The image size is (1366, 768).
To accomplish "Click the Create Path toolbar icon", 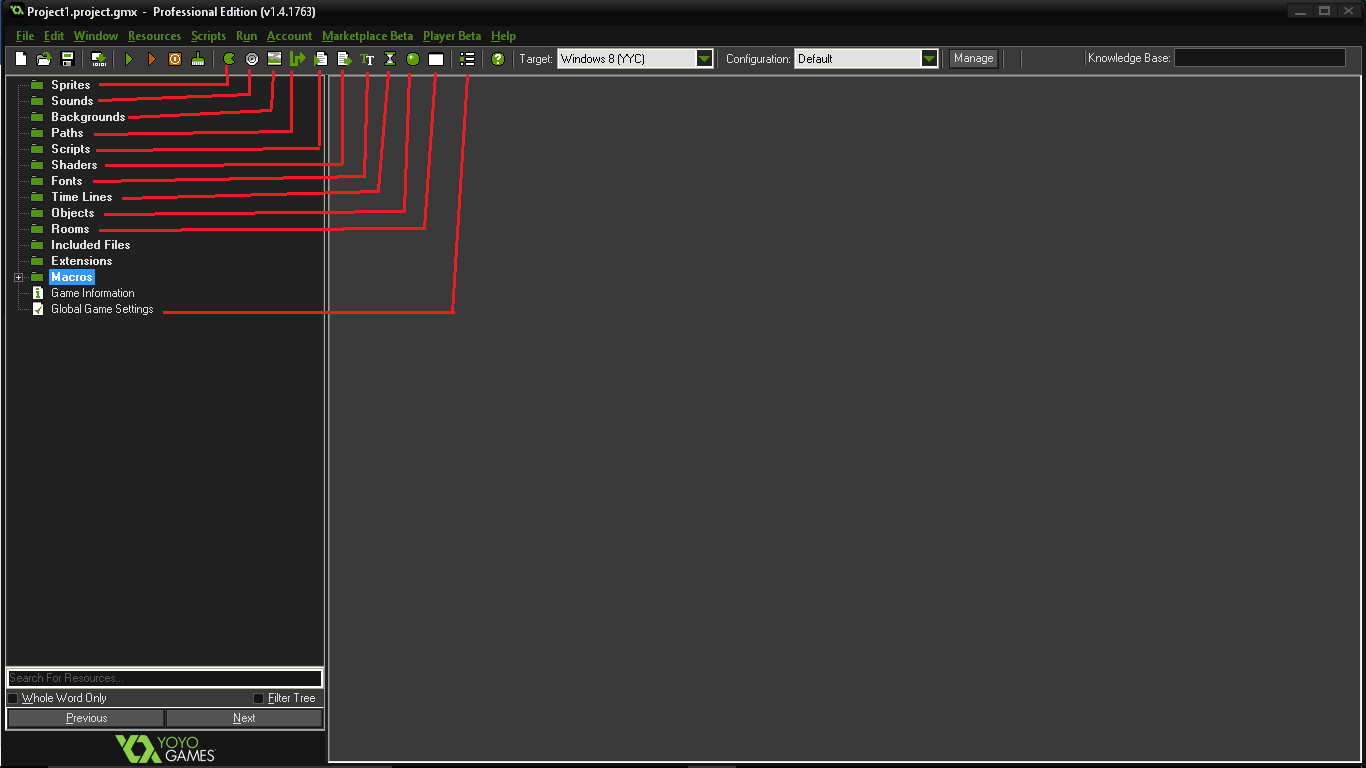I will tap(297, 59).
